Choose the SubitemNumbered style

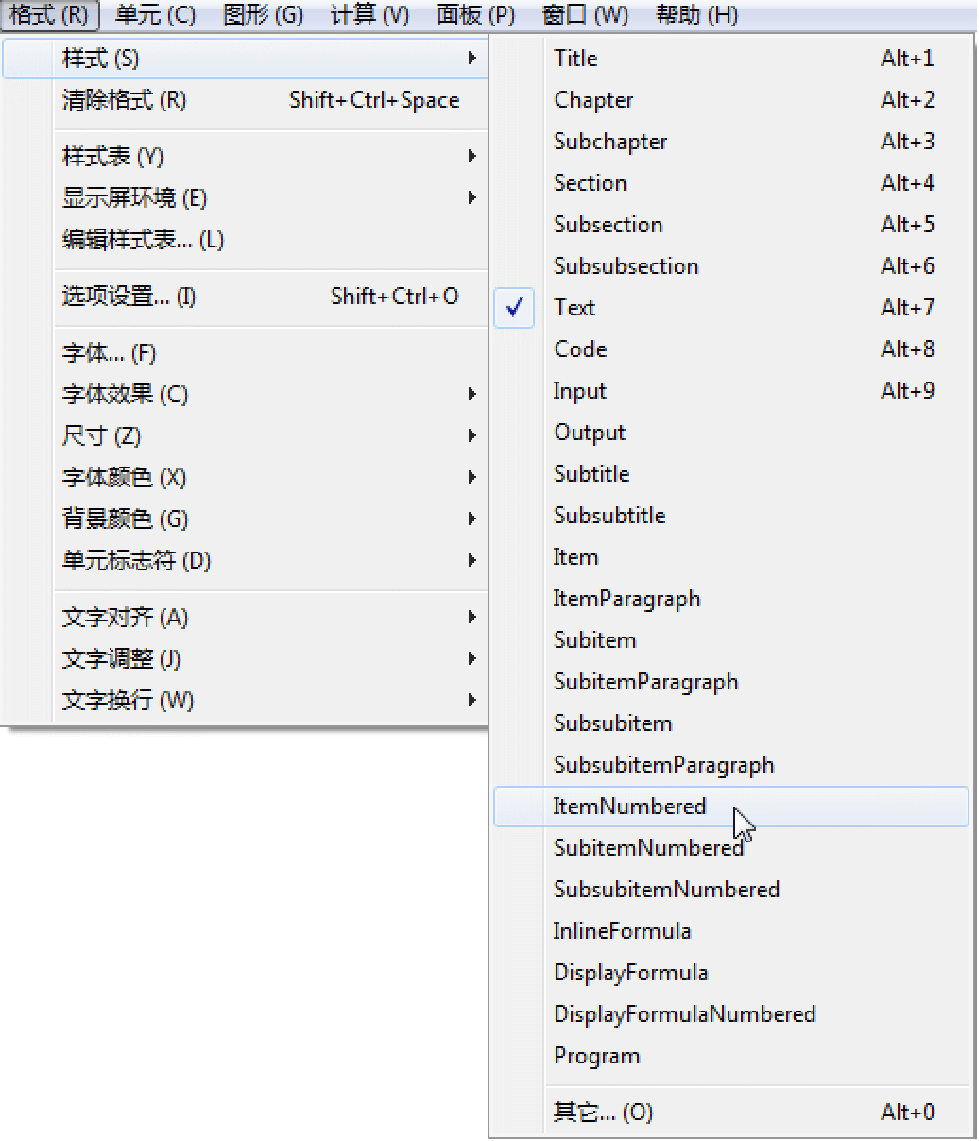(731, 848)
